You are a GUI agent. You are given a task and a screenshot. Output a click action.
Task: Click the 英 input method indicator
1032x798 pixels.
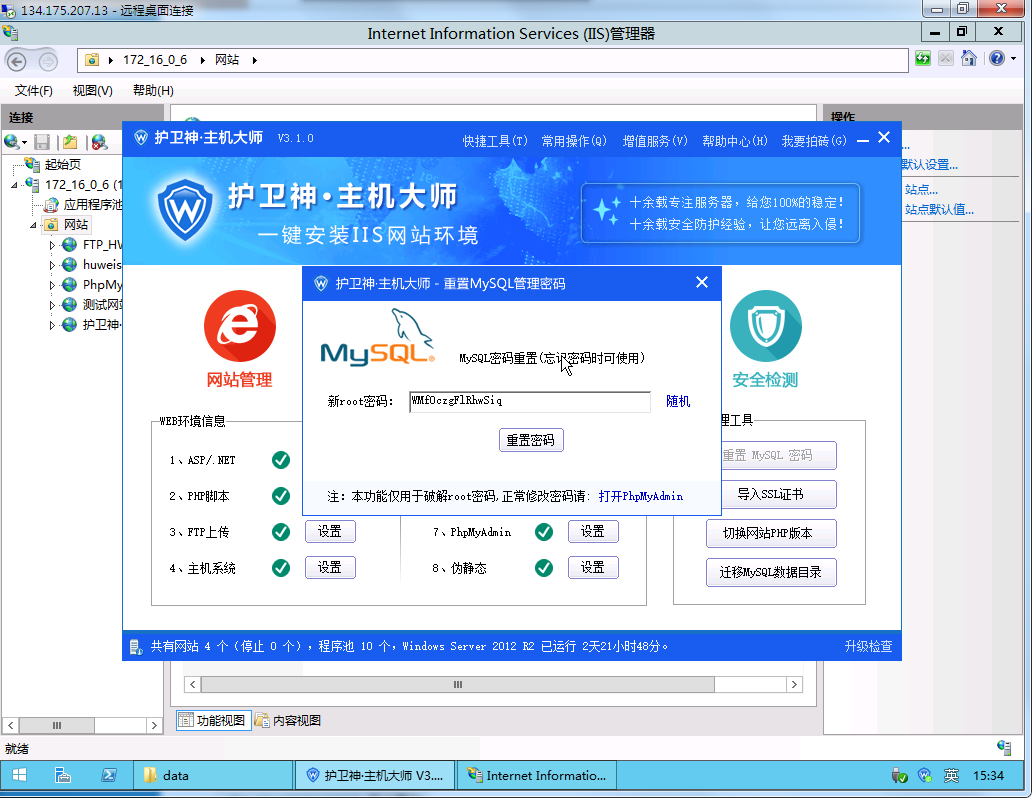pos(951,775)
